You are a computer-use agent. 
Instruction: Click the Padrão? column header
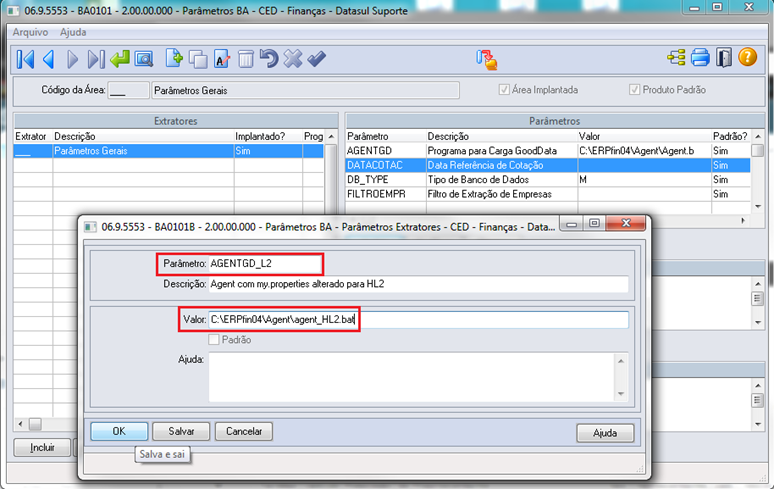click(731, 136)
